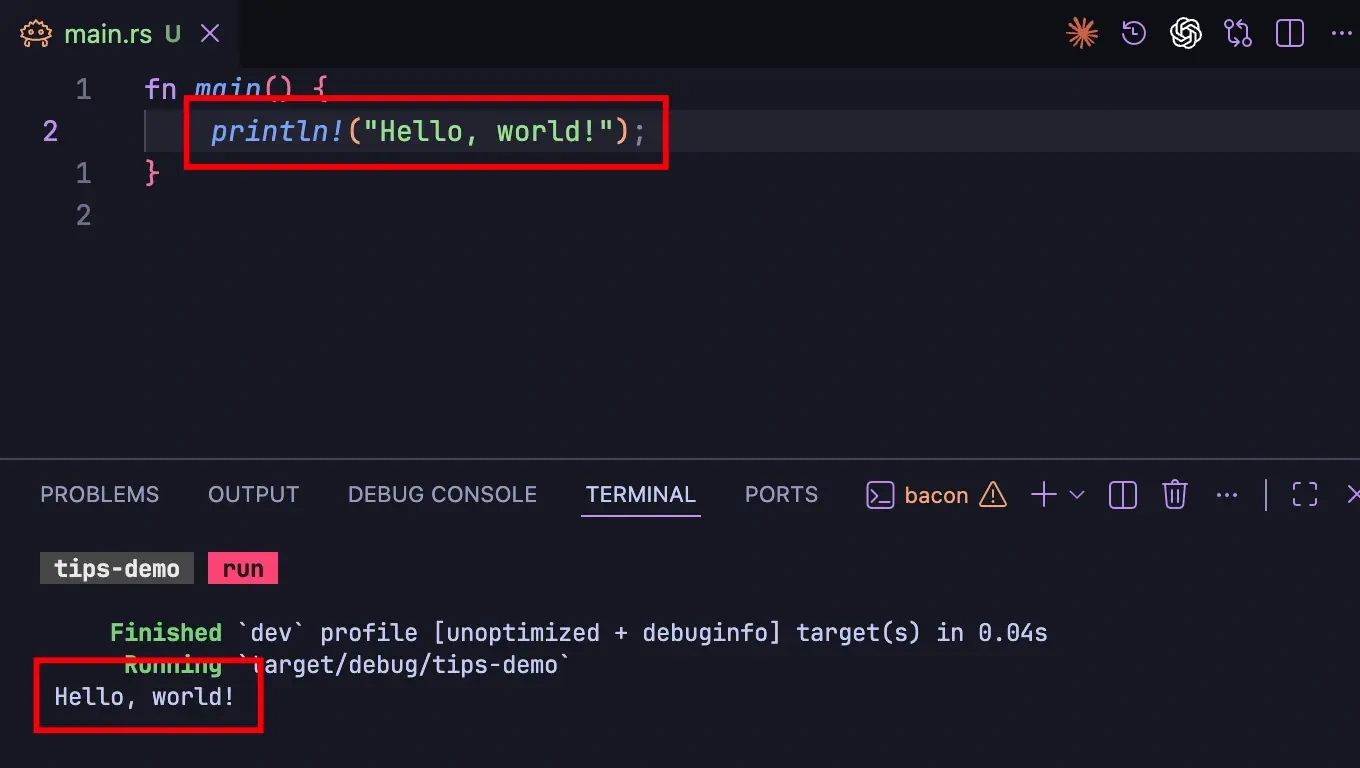Split the editor to the right
The image size is (1360, 768).
[1290, 33]
